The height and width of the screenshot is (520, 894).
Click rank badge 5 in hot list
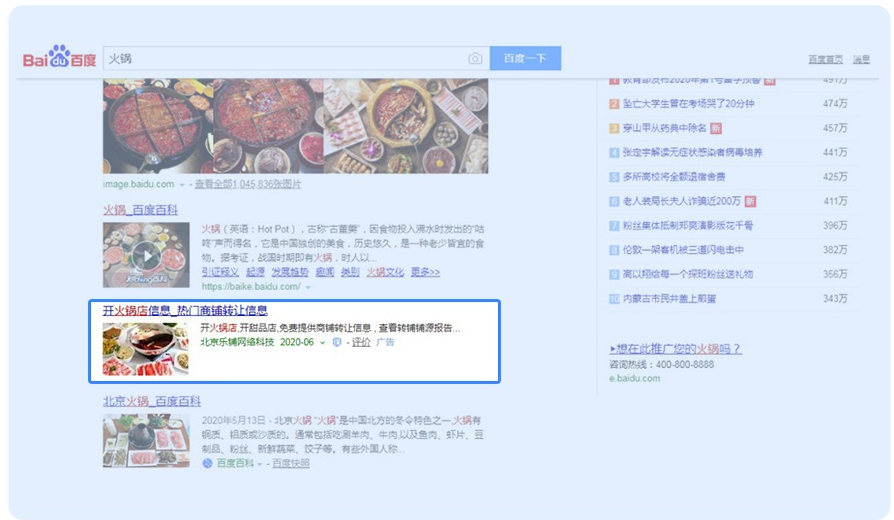614,177
